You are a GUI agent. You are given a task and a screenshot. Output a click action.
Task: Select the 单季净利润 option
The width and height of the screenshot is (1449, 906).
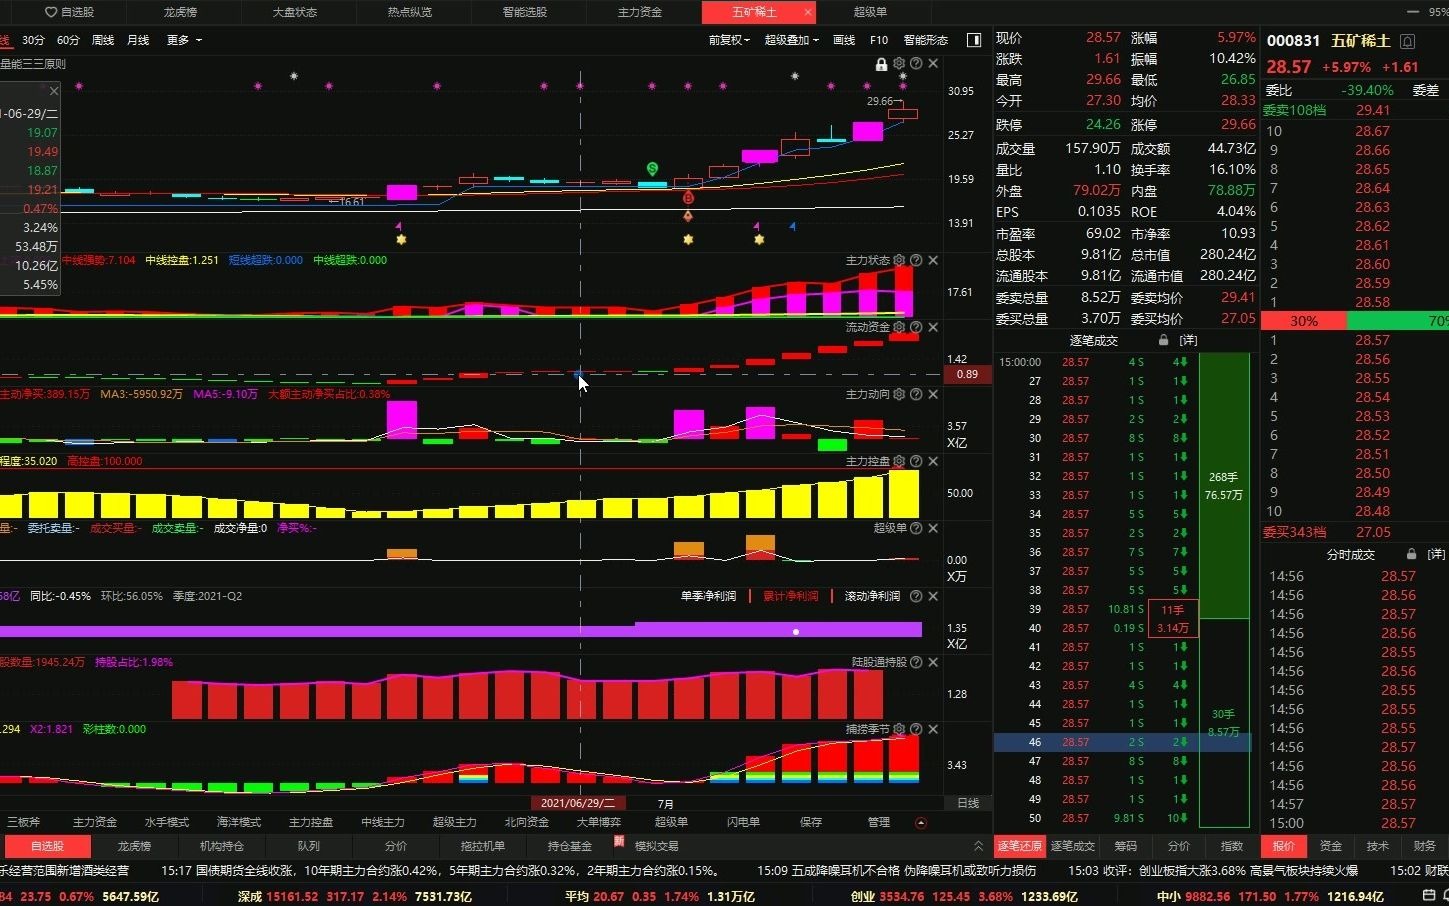pos(708,596)
